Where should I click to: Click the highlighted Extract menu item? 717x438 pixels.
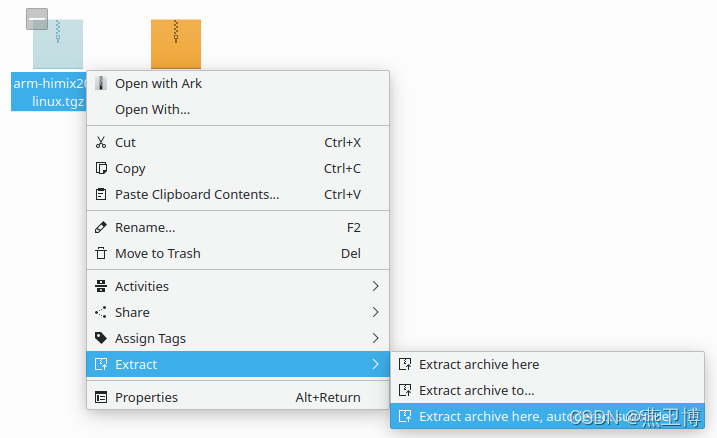pos(238,364)
